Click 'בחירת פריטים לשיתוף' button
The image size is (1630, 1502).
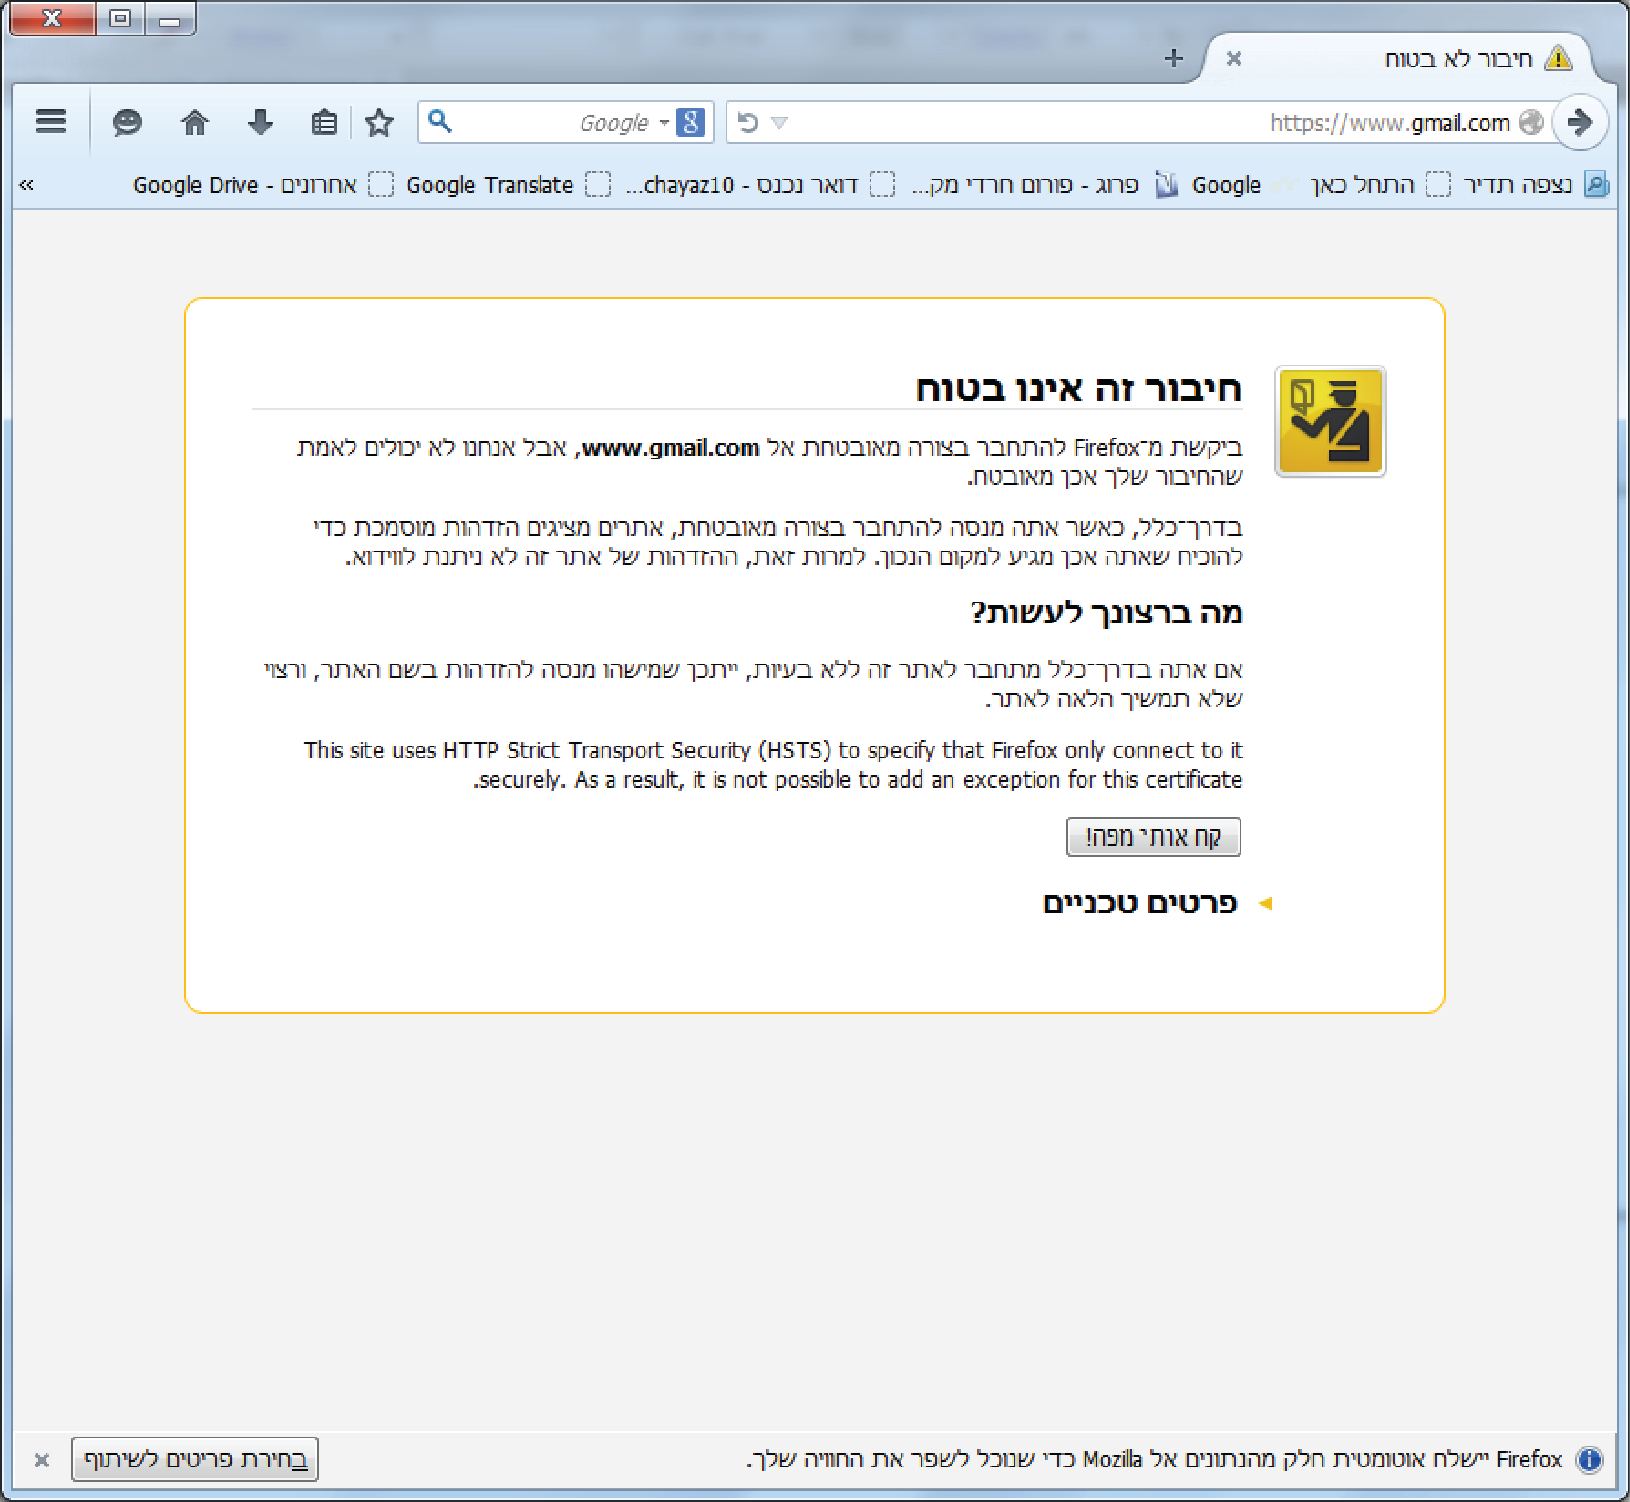(195, 1459)
